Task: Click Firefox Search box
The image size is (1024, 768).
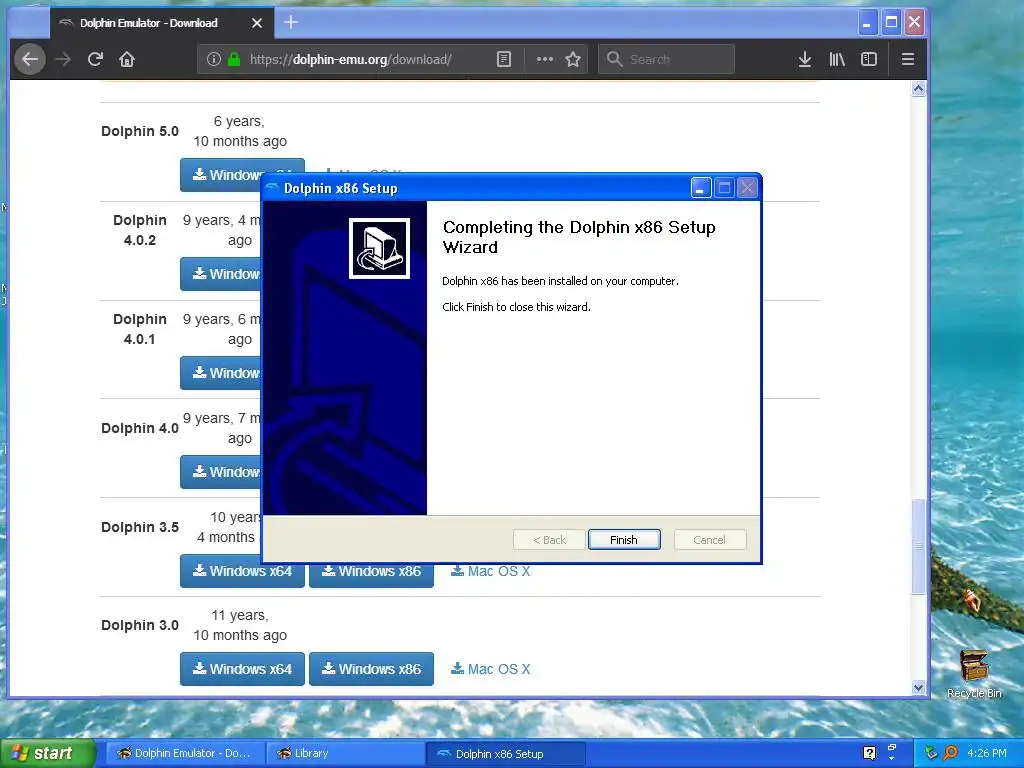Action: [666, 59]
